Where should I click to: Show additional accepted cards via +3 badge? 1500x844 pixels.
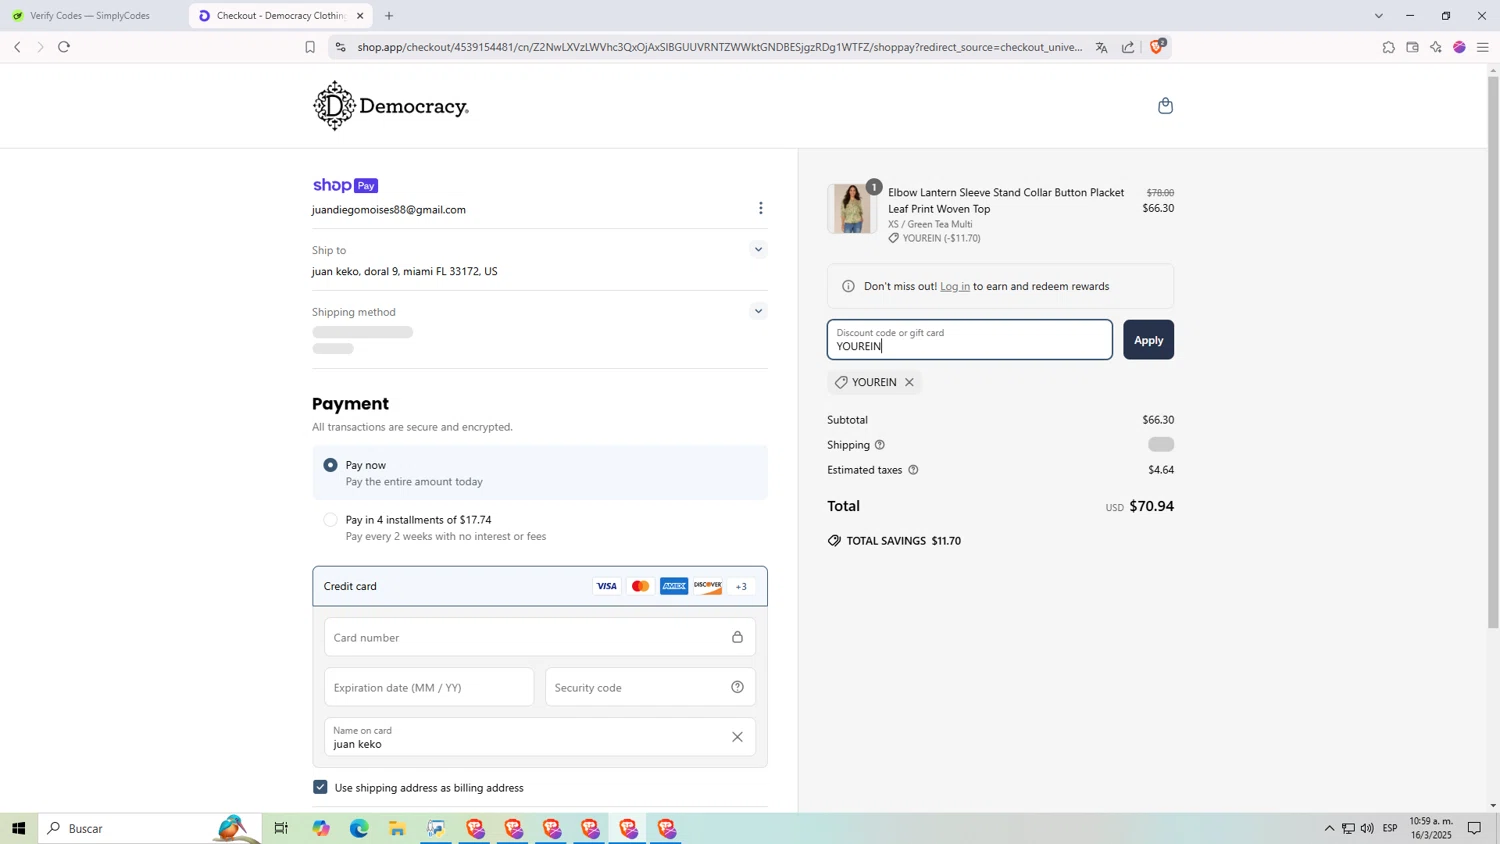pos(741,586)
